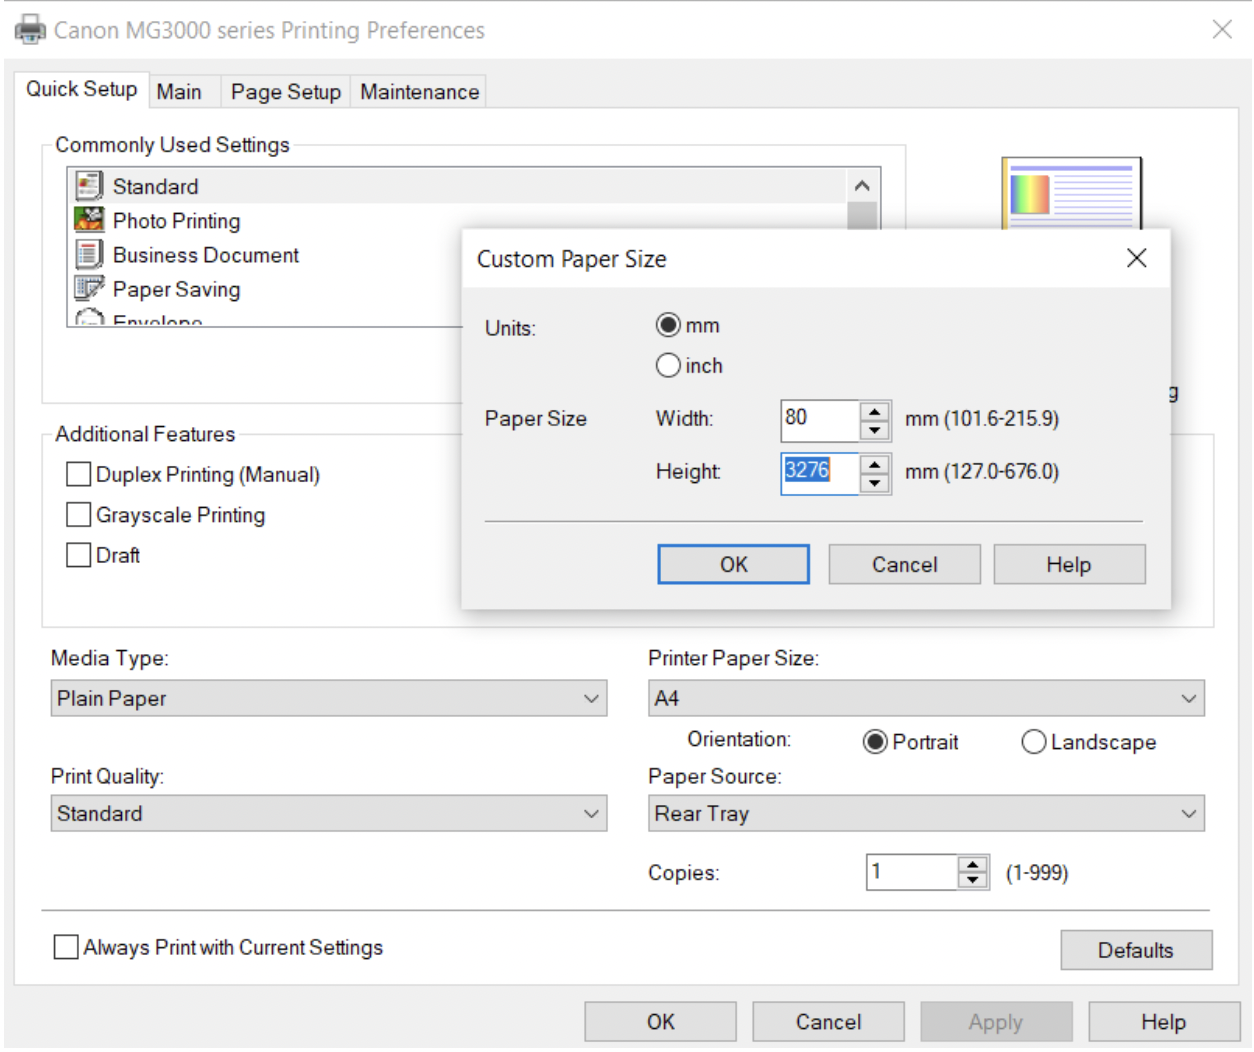Viewport: 1254px width, 1052px height.
Task: Click the Defaults button
Action: [1135, 950]
